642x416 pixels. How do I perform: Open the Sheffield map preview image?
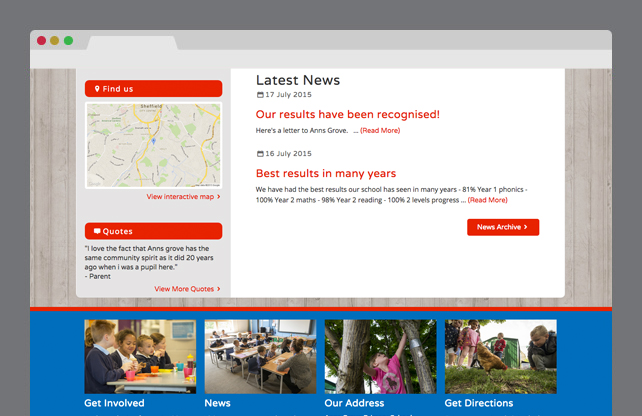(x=153, y=146)
